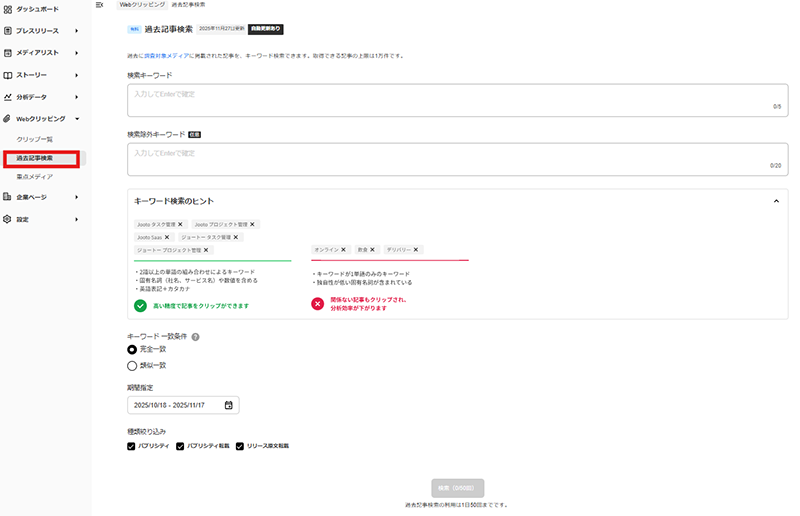Expand the 設定 menu arrow
The image size is (800, 516).
tap(77, 219)
